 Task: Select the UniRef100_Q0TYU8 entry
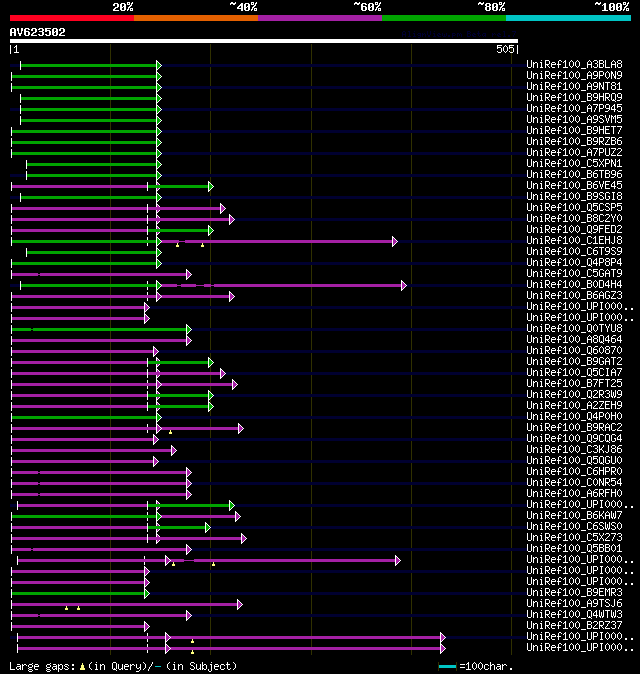(574, 328)
